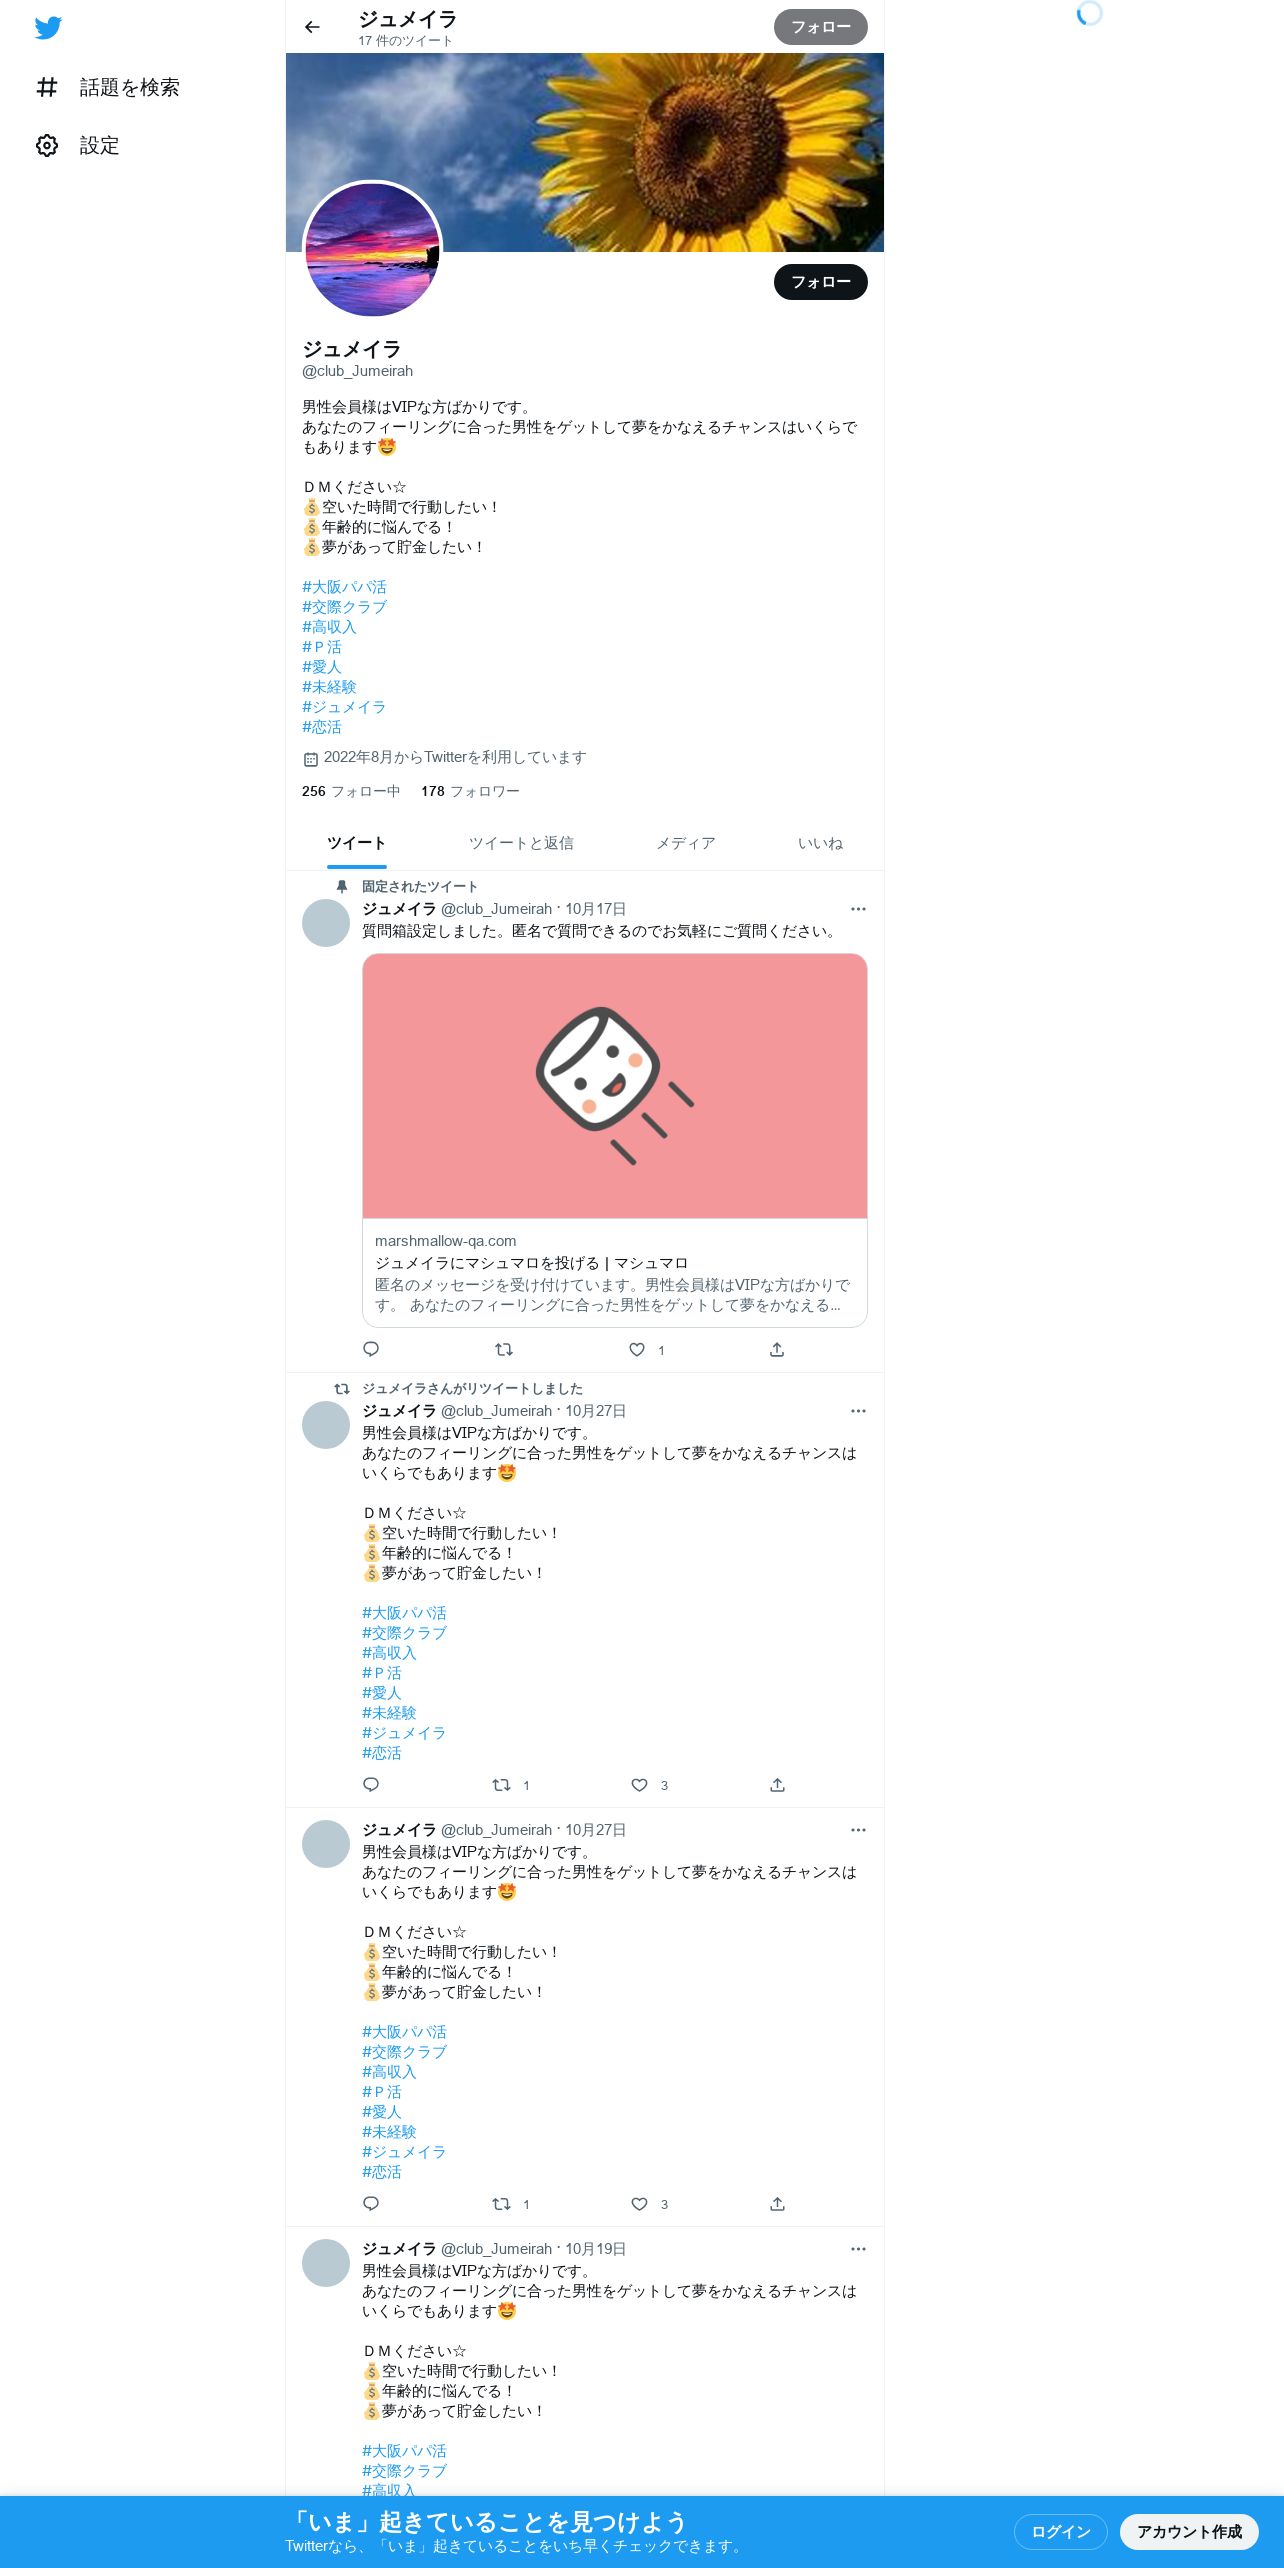This screenshot has height=2568, width=1284.
Task: Open the #大阪パパ活 hashtag in bio
Action: pos(344,587)
